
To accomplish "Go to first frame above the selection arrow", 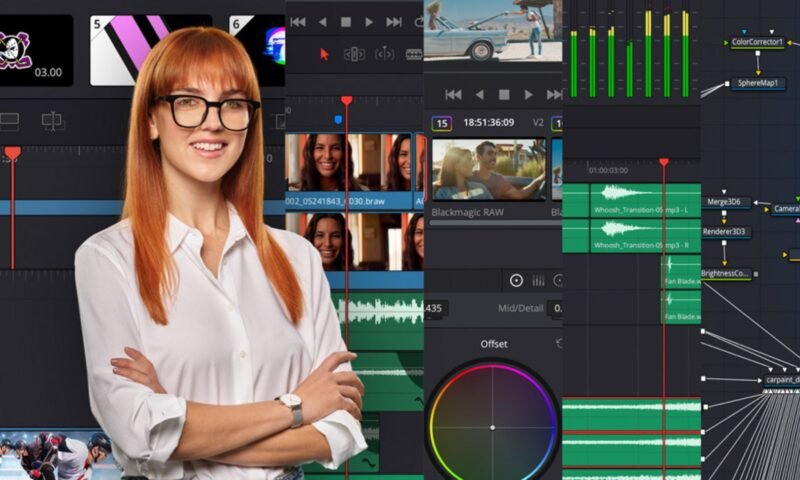I will click(x=298, y=22).
